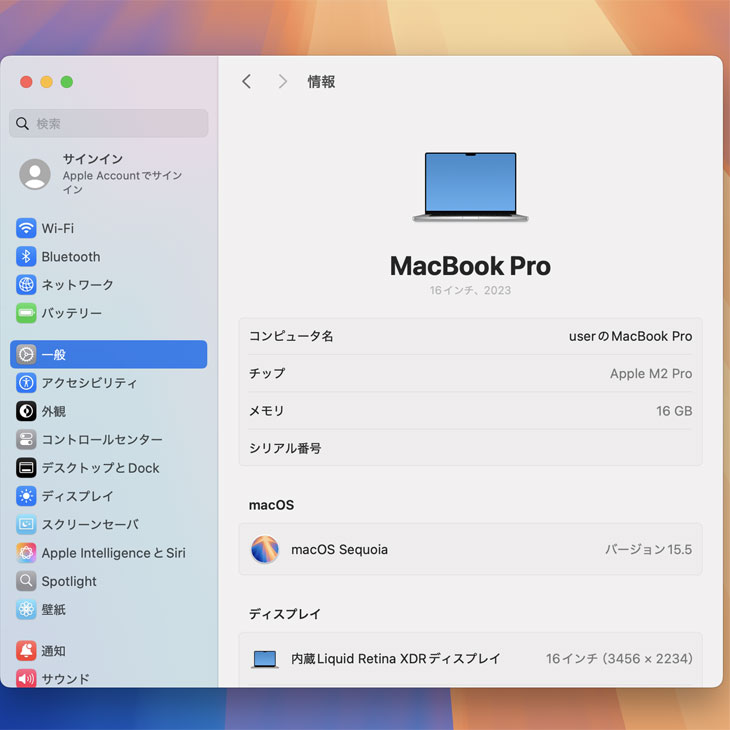Click the チップ row label
Image resolution: width=730 pixels, height=730 pixels.
tap(267, 373)
